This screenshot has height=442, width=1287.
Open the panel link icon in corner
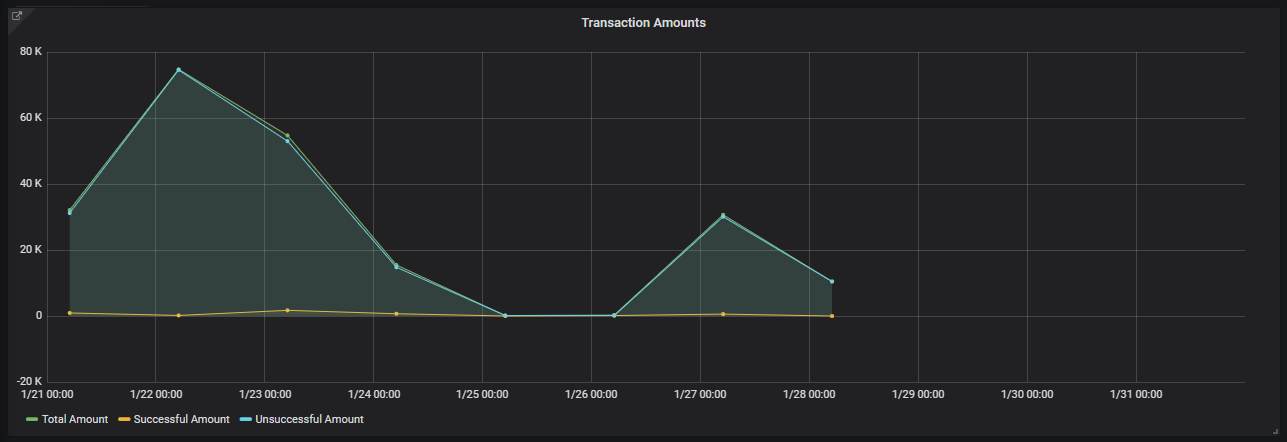pos(16,16)
